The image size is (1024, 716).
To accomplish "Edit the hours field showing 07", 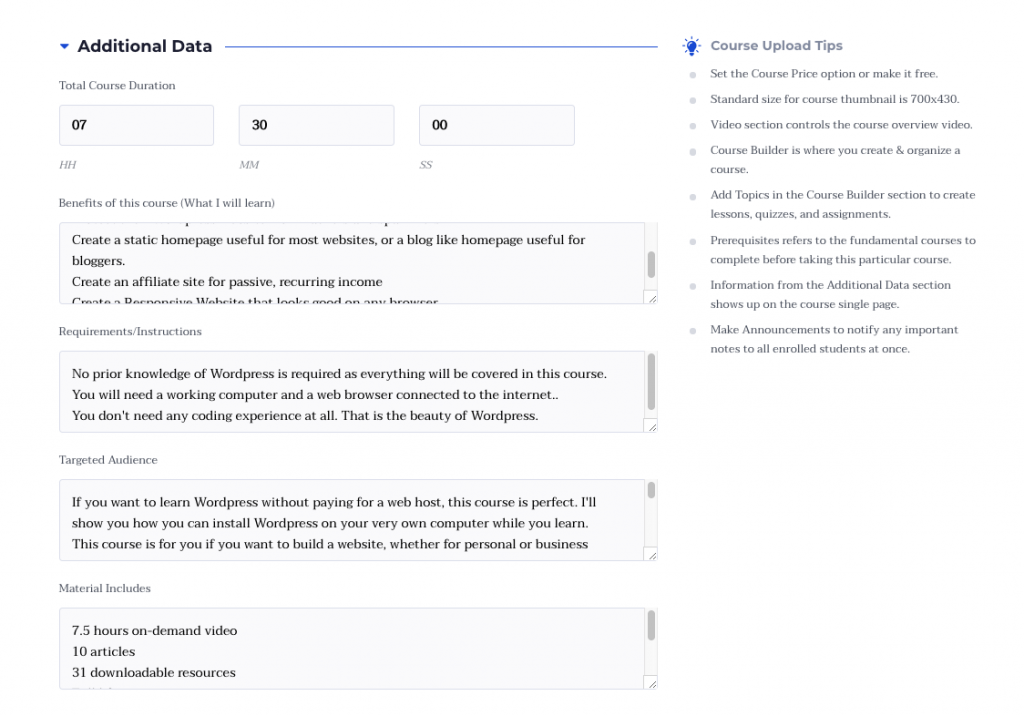I will click(x=136, y=125).
